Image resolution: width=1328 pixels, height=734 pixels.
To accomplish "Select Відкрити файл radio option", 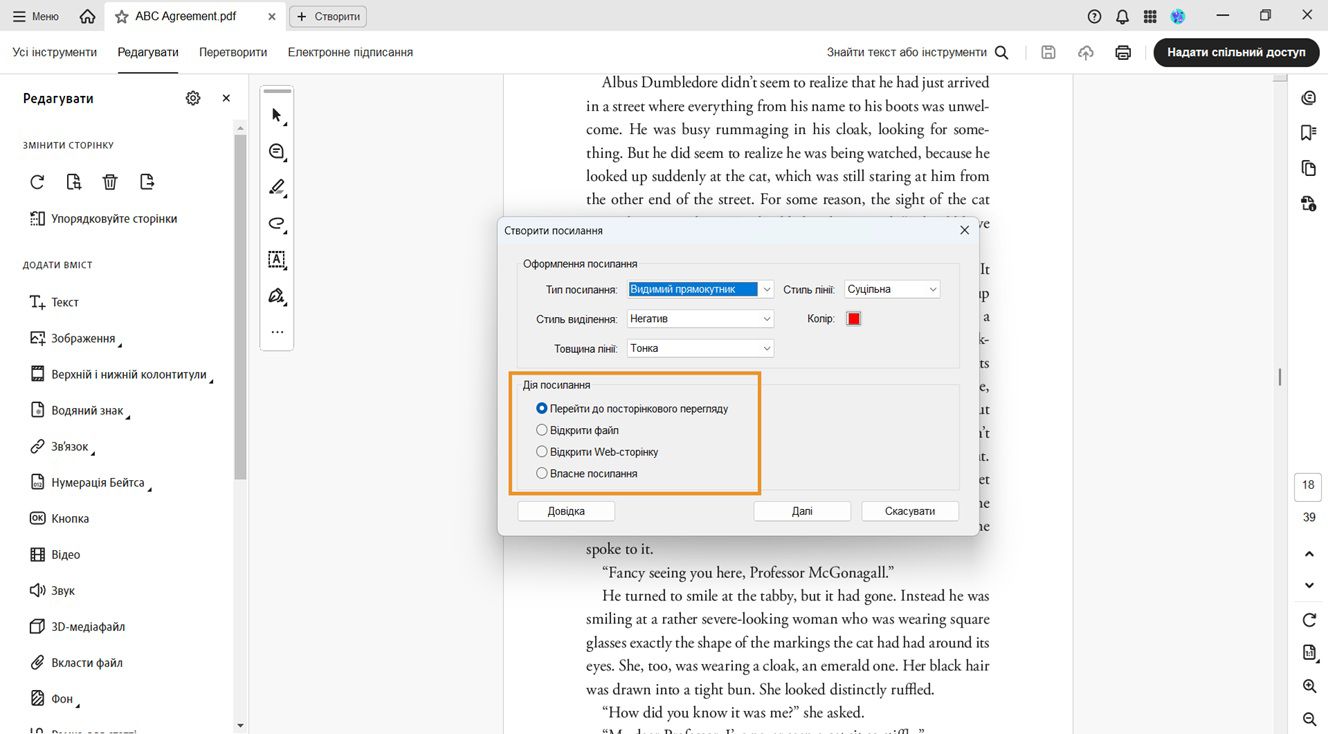I will (578, 430).
